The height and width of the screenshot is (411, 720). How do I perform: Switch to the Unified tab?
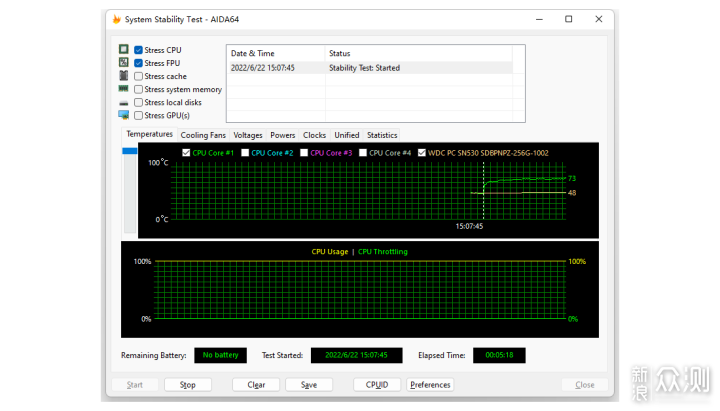[347, 135]
